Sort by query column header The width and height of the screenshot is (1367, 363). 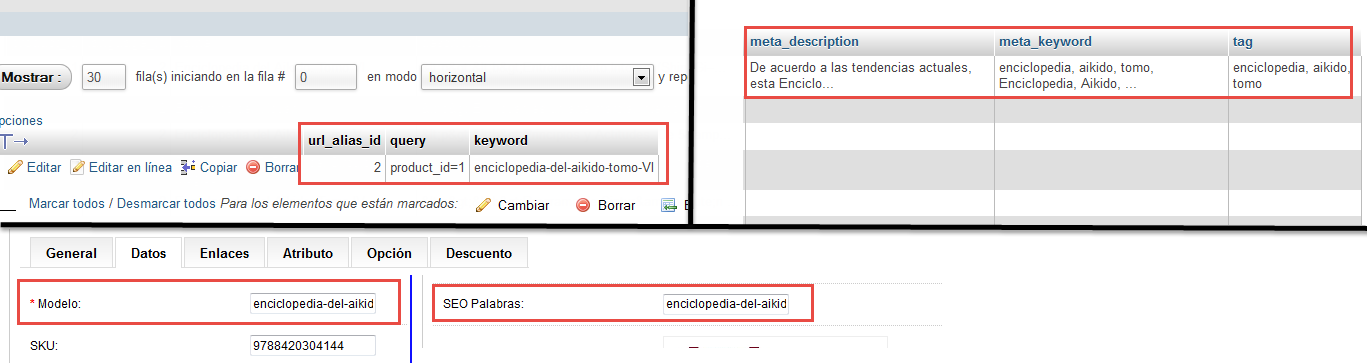coord(407,140)
